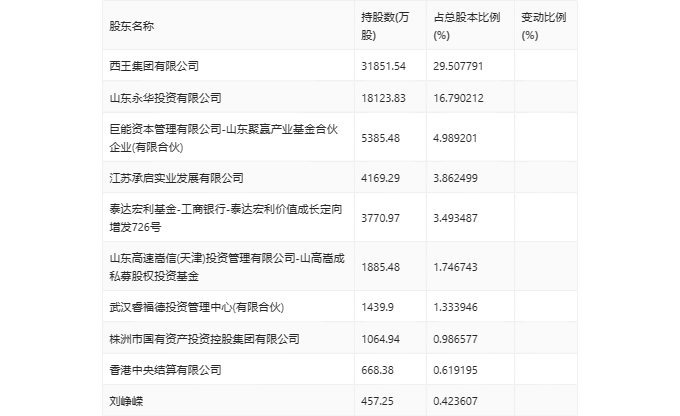680x416 pixels.
Task: Click the 股东名称 column header
Action: coord(131,26)
